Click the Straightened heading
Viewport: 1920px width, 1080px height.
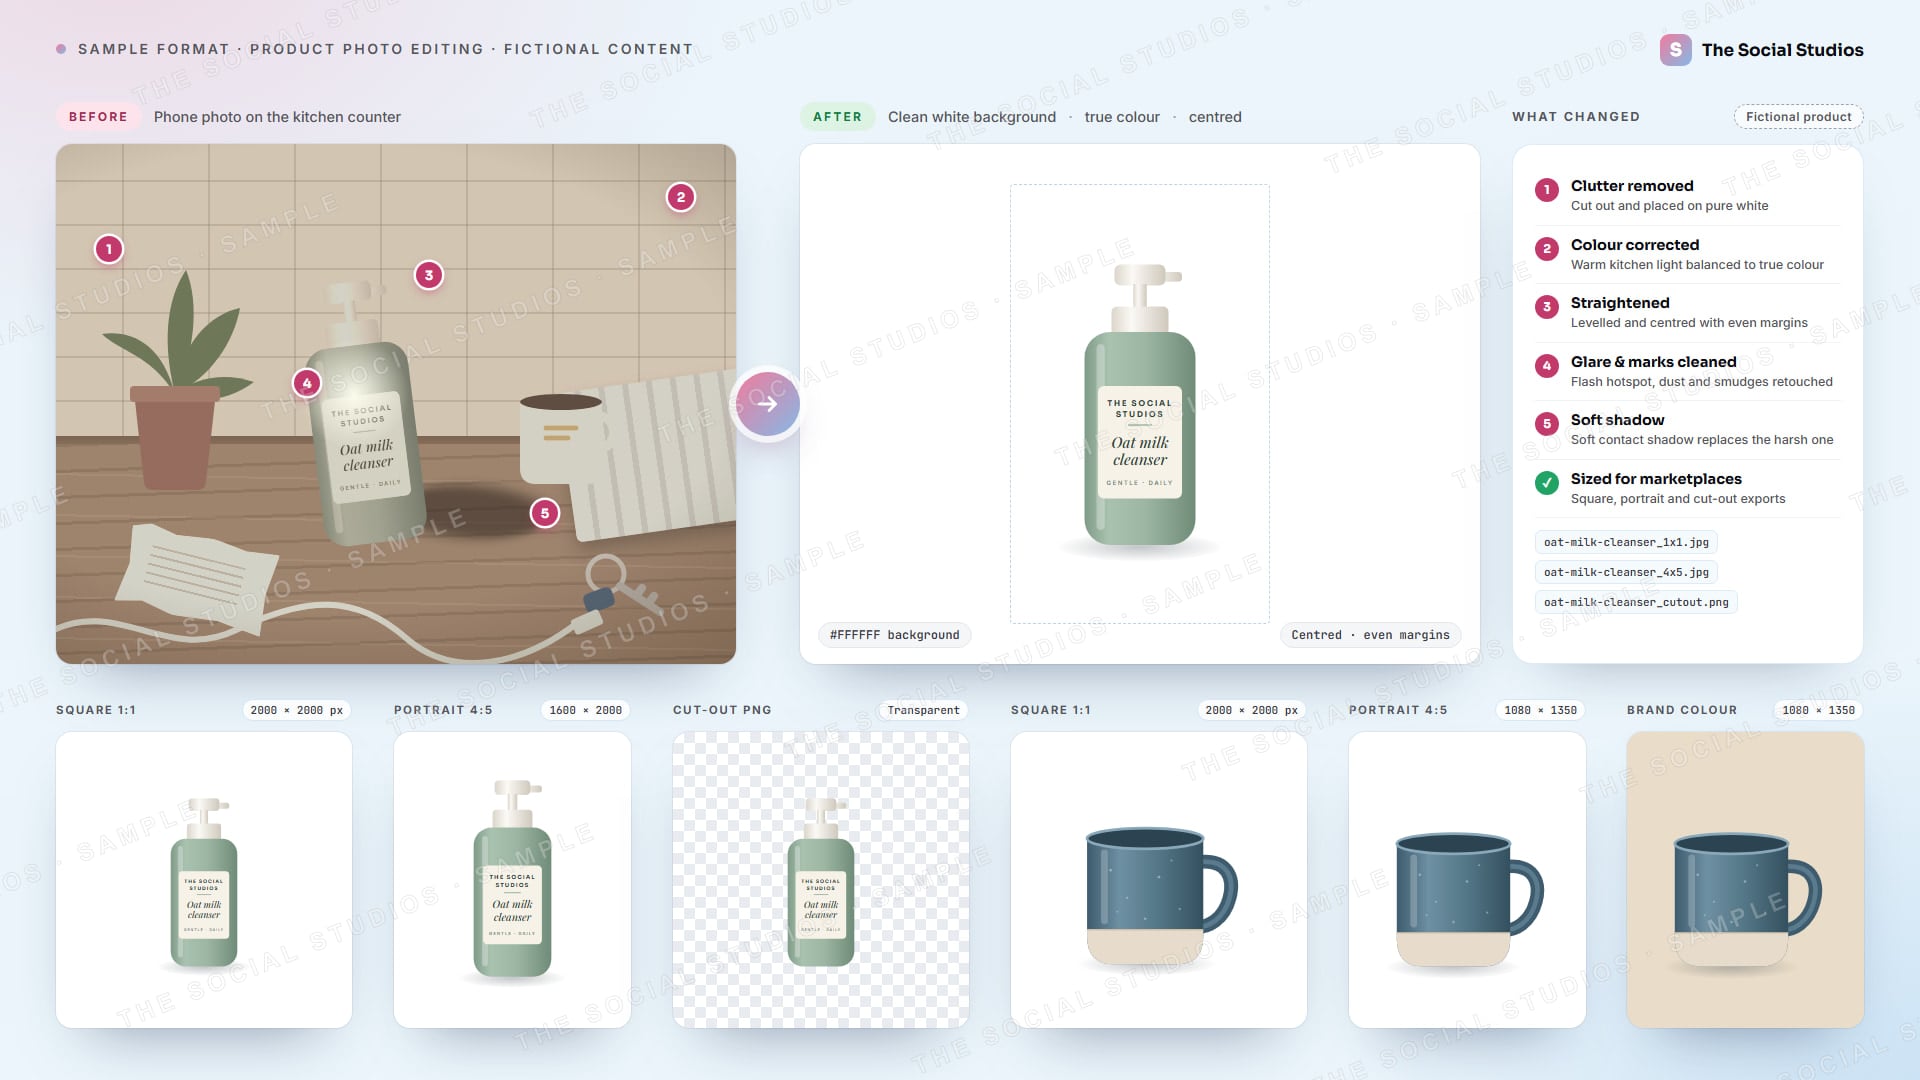pyautogui.click(x=1620, y=303)
